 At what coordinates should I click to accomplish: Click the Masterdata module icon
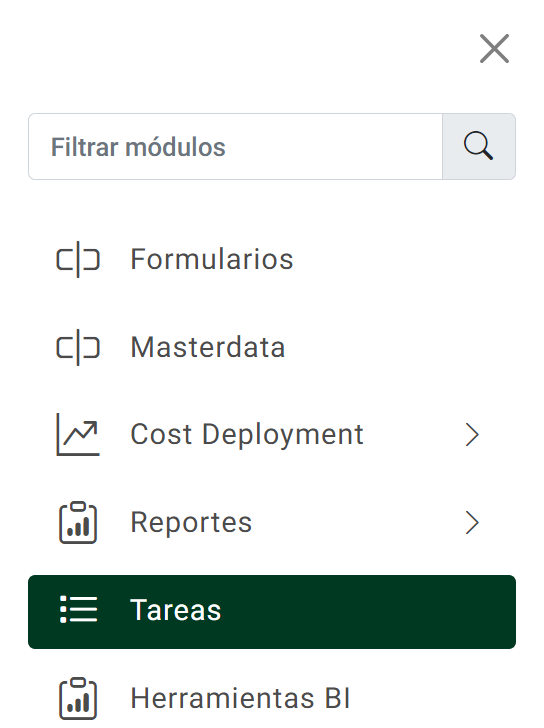coord(78,347)
